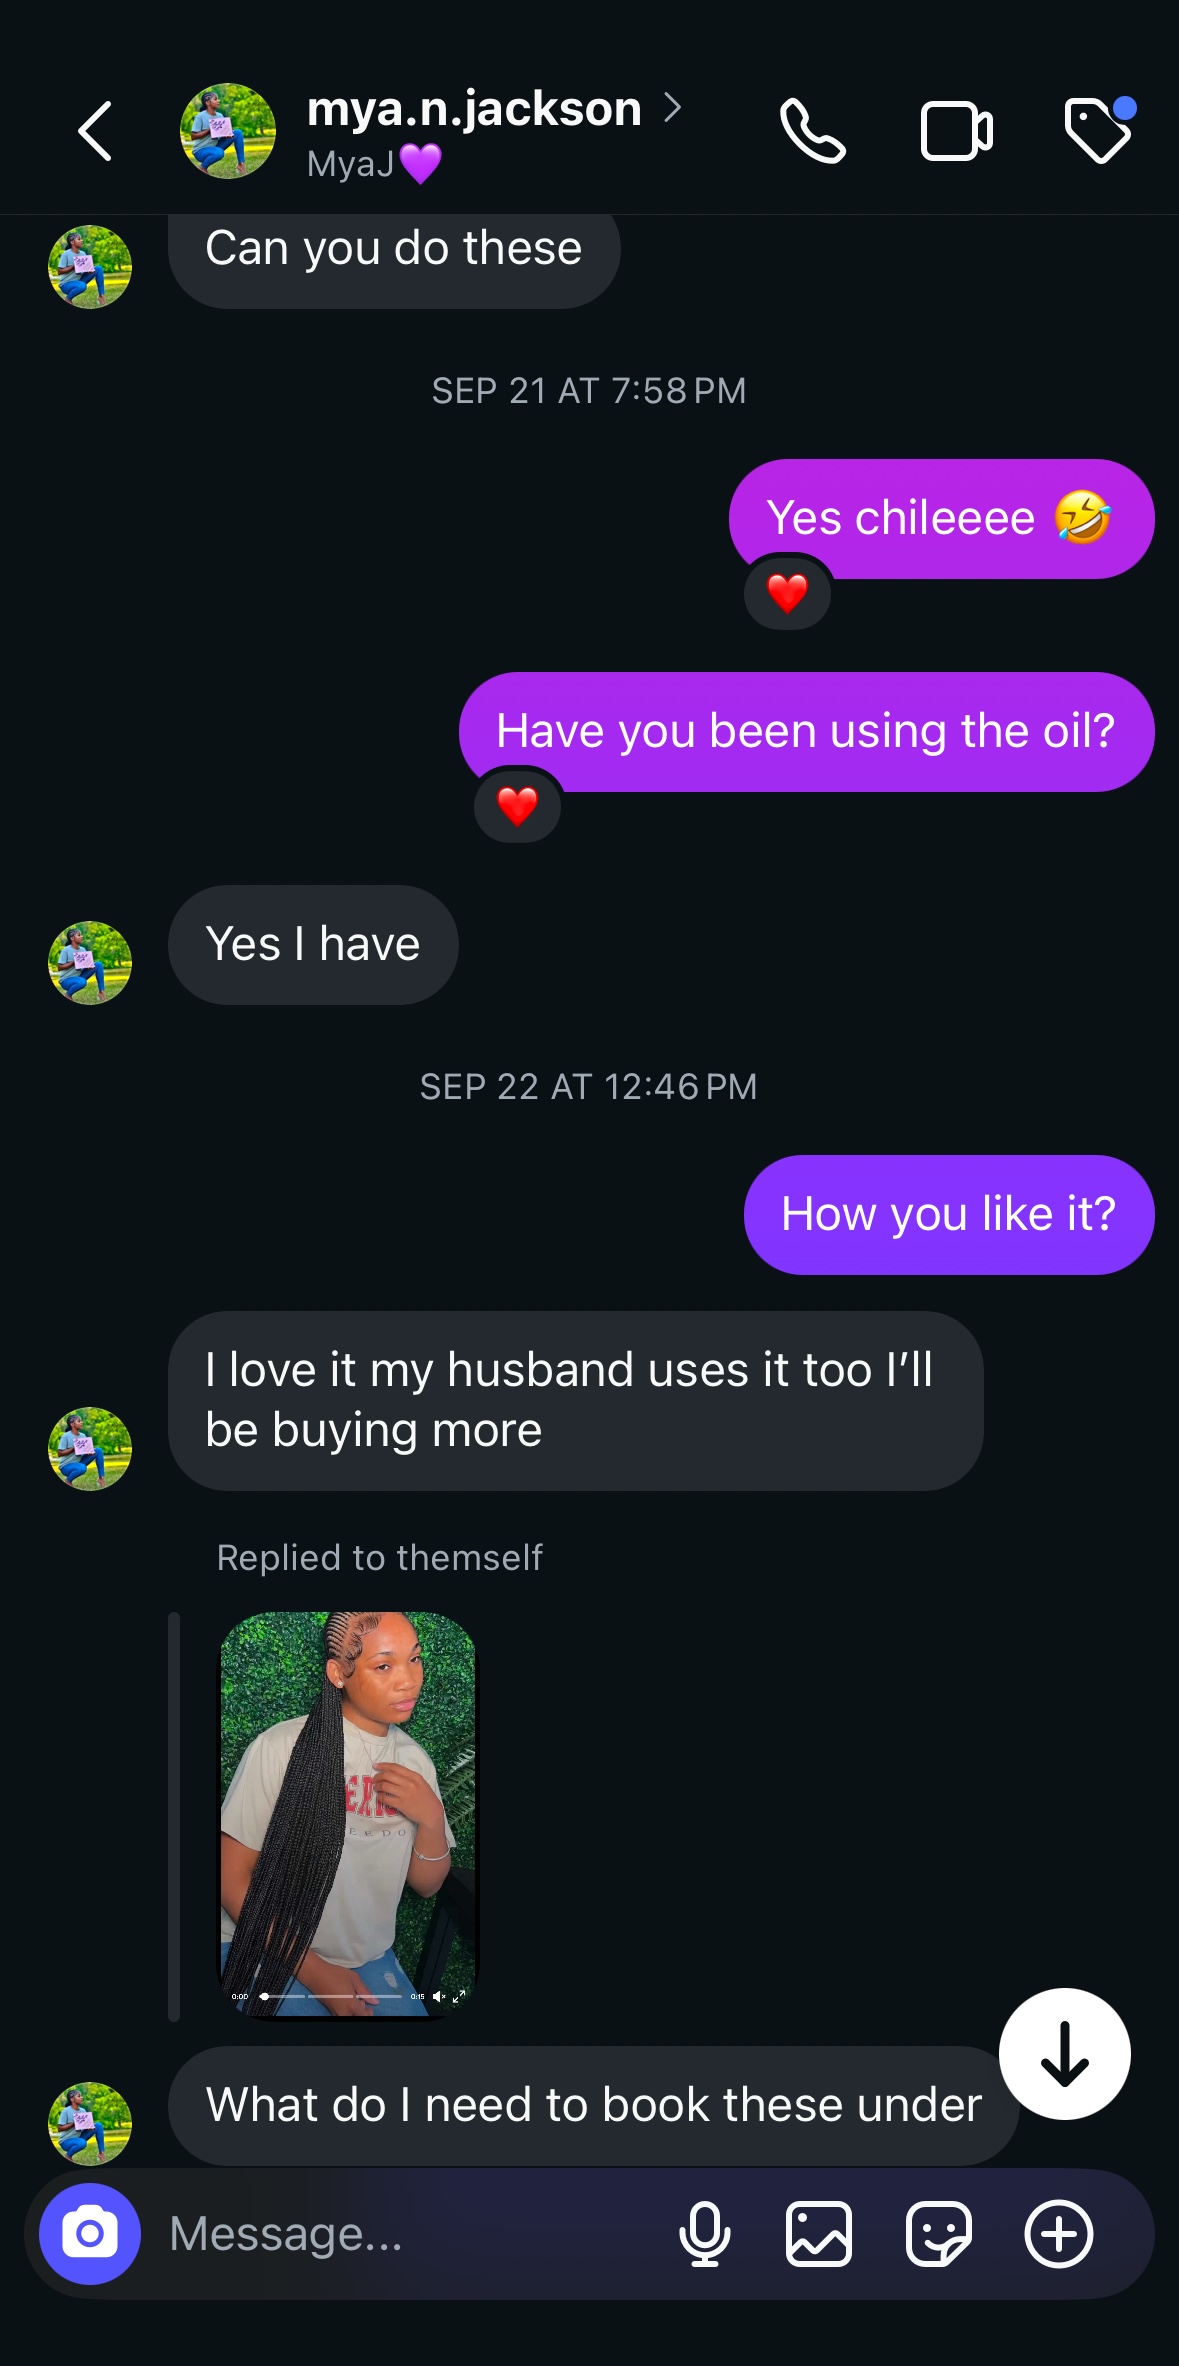The width and height of the screenshot is (1179, 2366).
Task: Tap the microphone voice message icon
Action: 704,2233
